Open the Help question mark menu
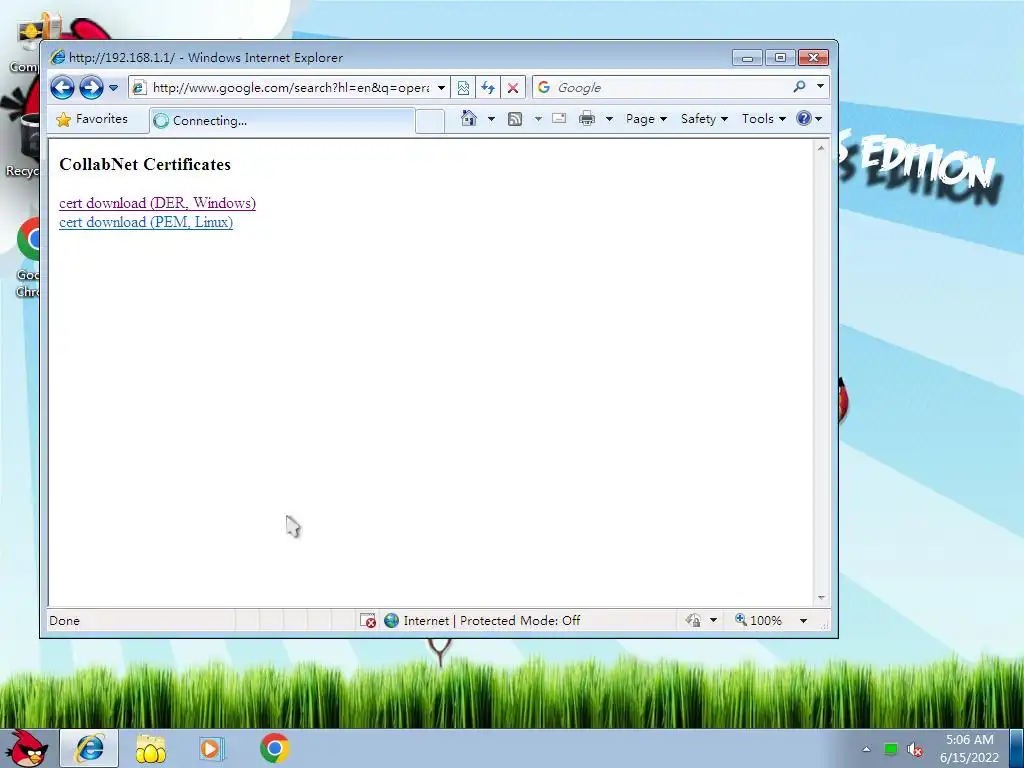1024x768 pixels. 808,118
